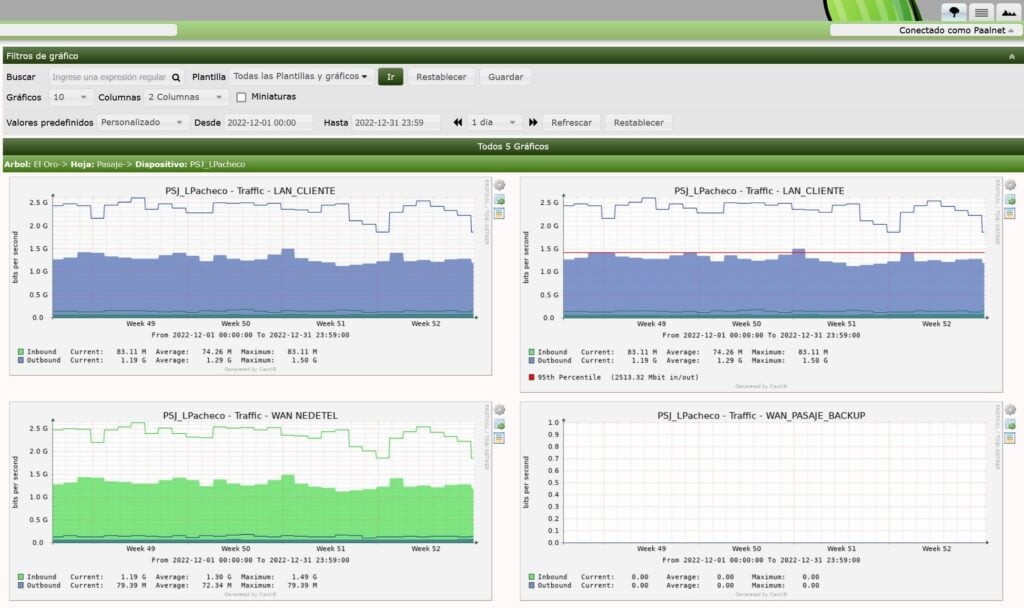Switch to List View mode icon
This screenshot has width=1024, height=608.
point(982,11)
